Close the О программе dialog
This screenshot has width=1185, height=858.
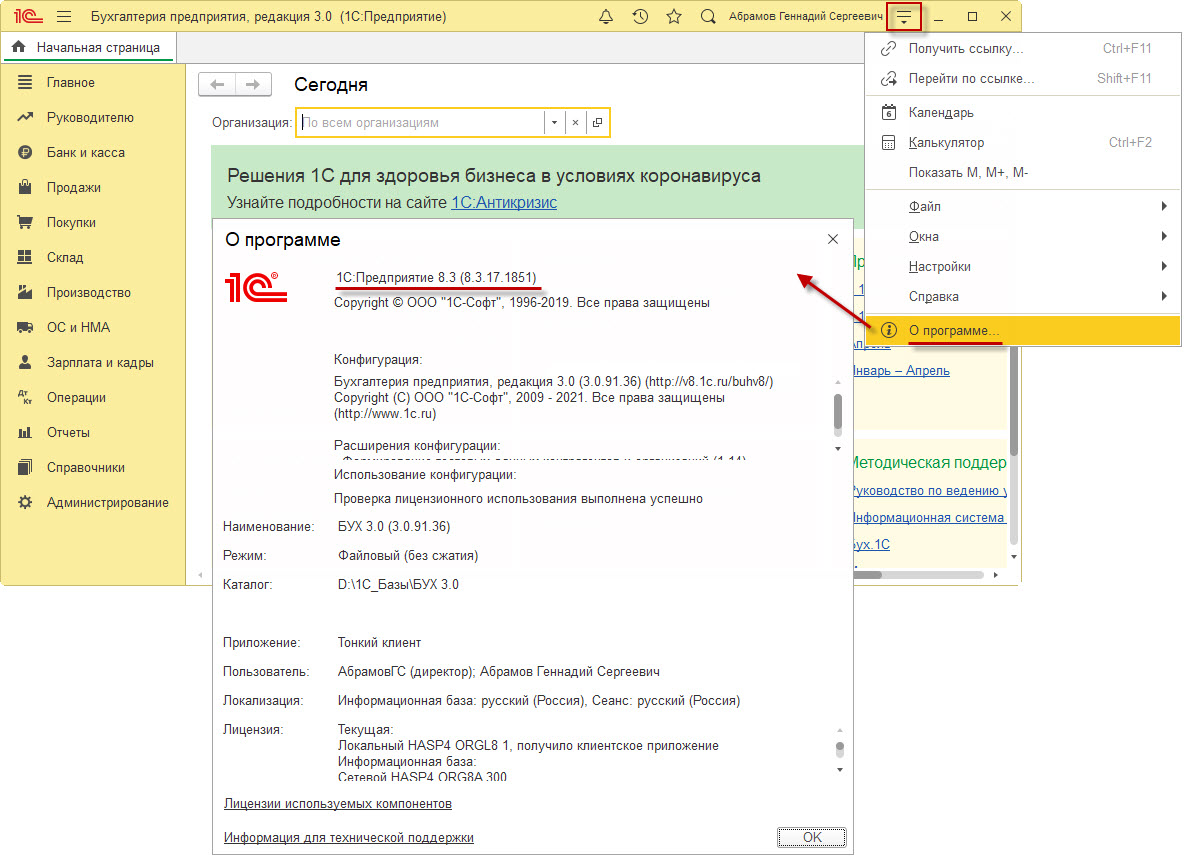(x=833, y=239)
